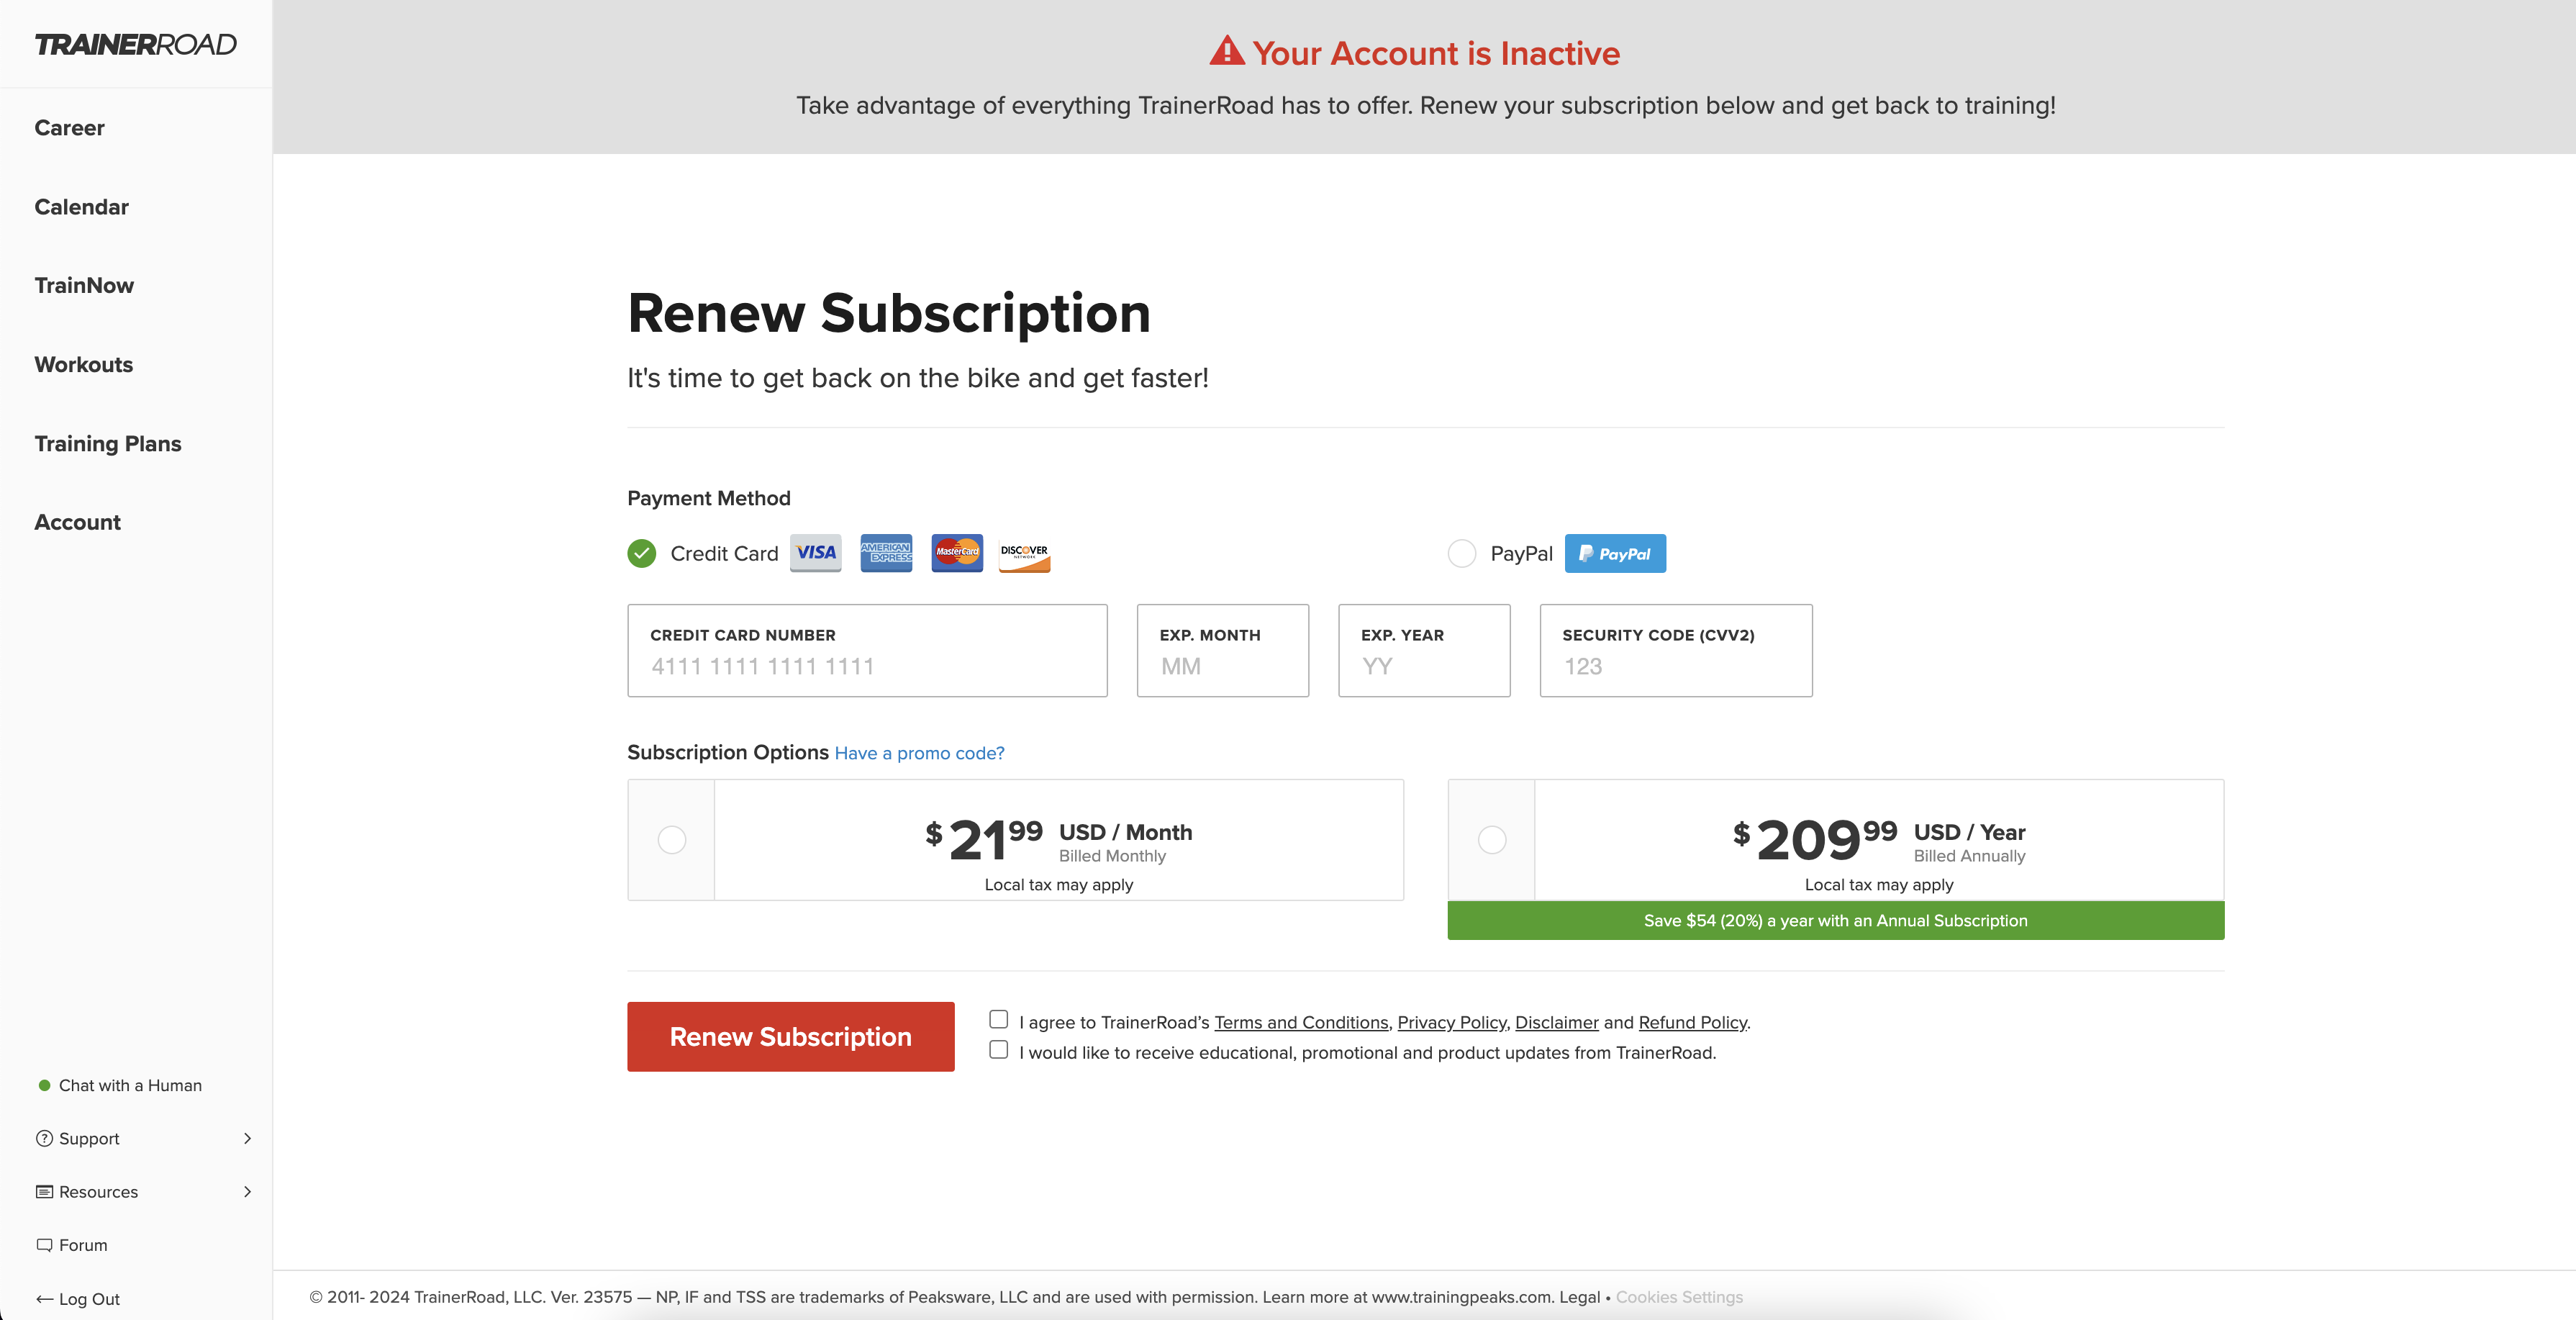Viewport: 2576px width, 1320px height.
Task: Click the TrainerRoad logo
Action: point(136,44)
